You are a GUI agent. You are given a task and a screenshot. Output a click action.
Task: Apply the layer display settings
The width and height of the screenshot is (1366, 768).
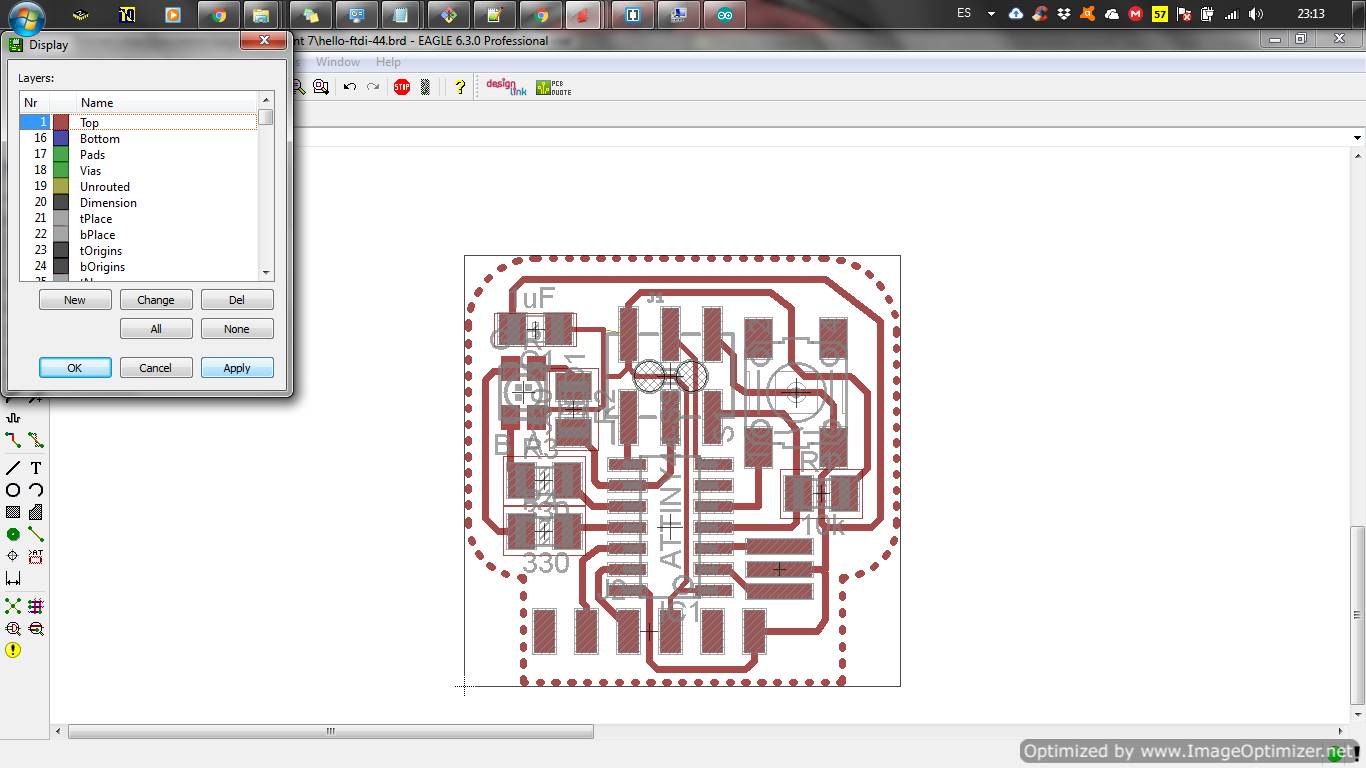coord(237,368)
